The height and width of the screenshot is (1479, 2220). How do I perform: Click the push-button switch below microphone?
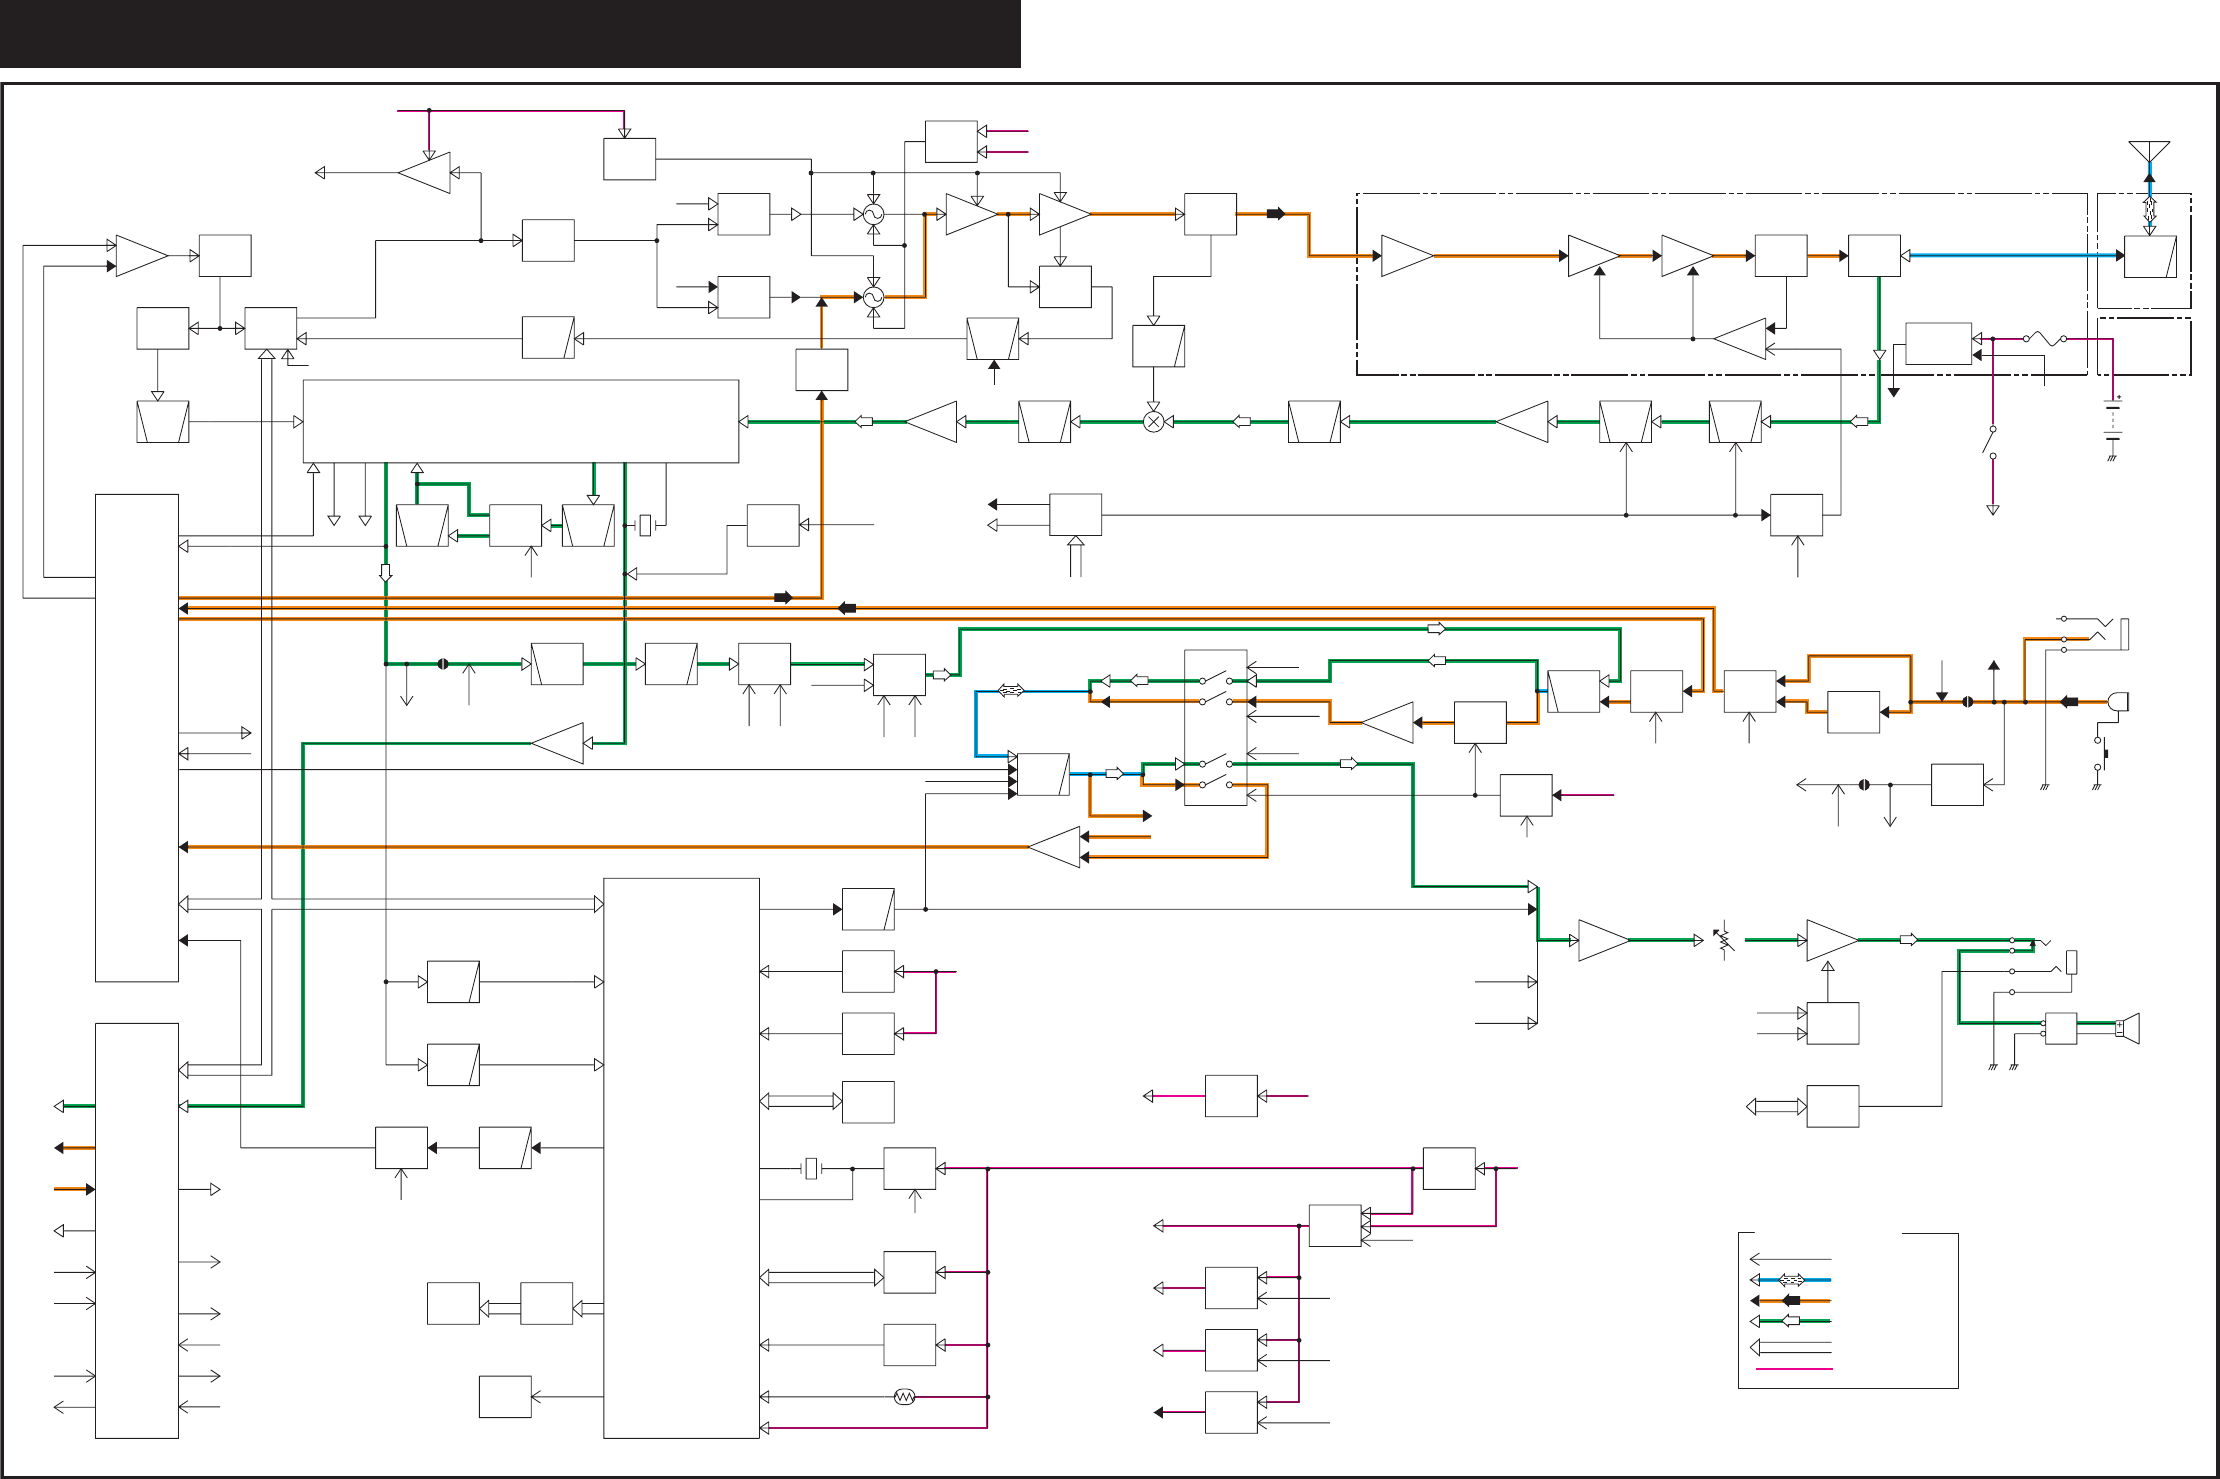[x=2100, y=753]
